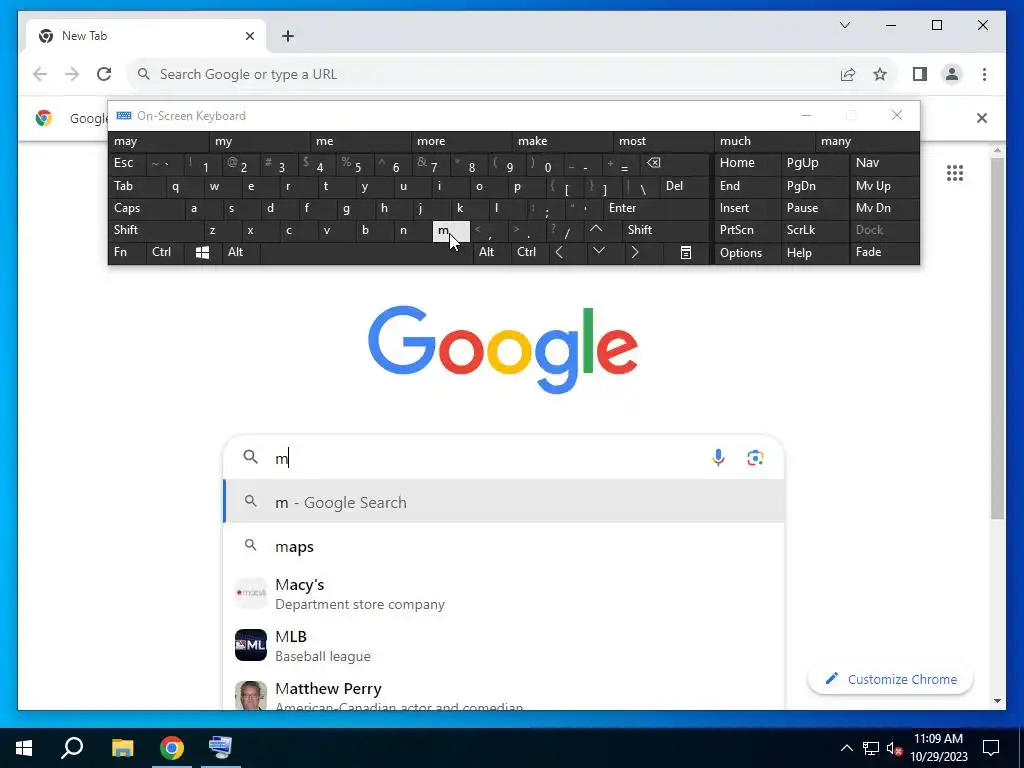Viewport: 1024px width, 768px height.
Task: Click the Customize Chrome button
Action: click(x=890, y=679)
